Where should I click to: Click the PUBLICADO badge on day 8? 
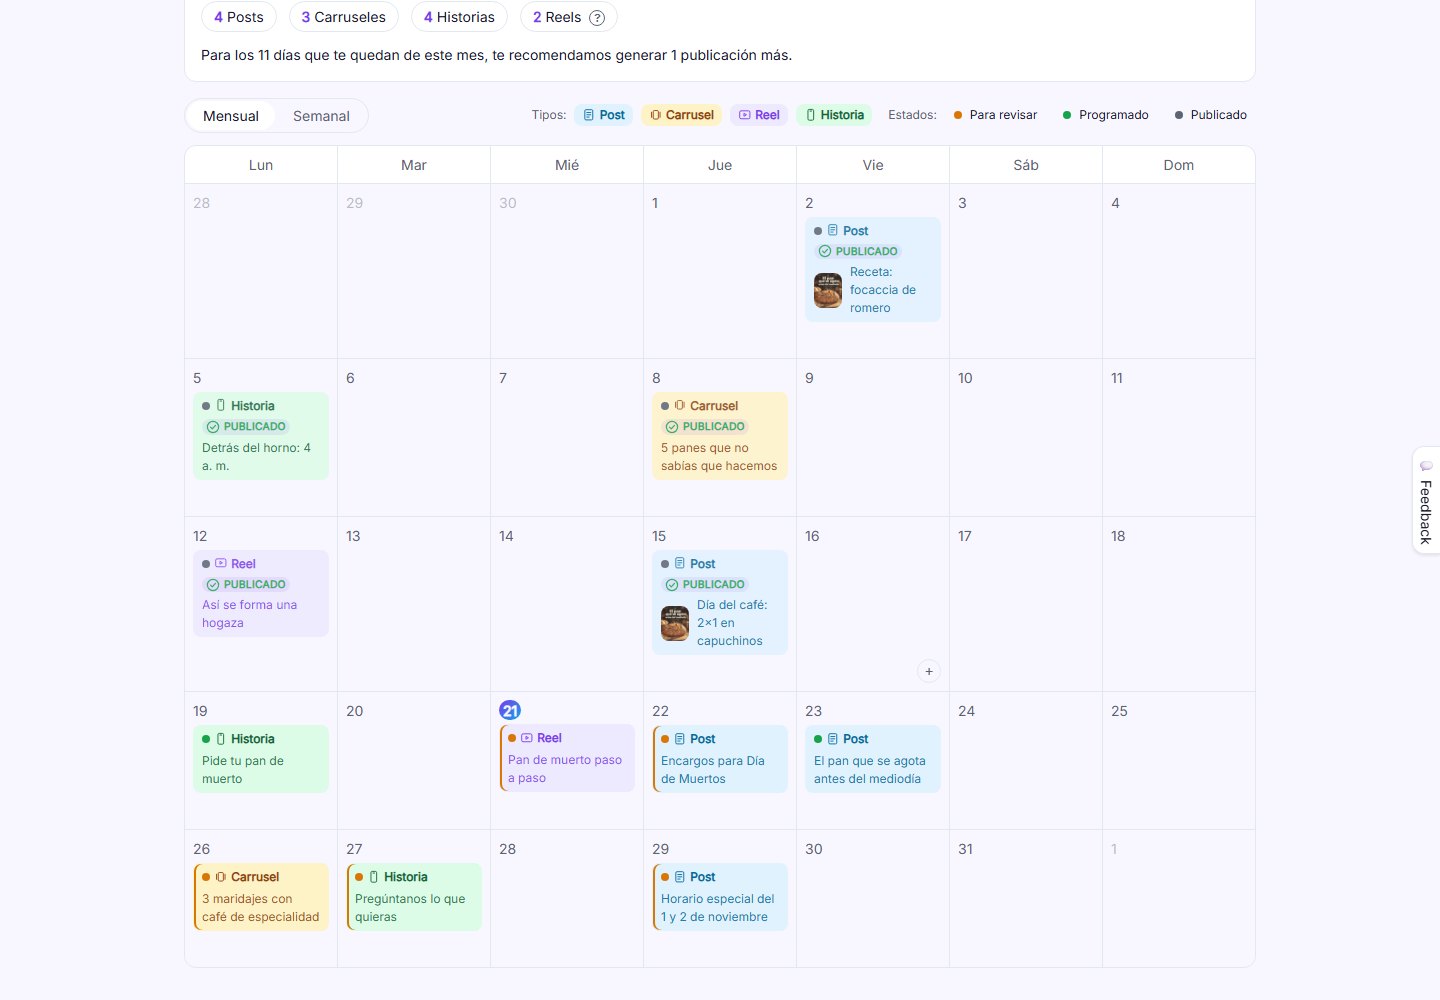pyautogui.click(x=706, y=426)
